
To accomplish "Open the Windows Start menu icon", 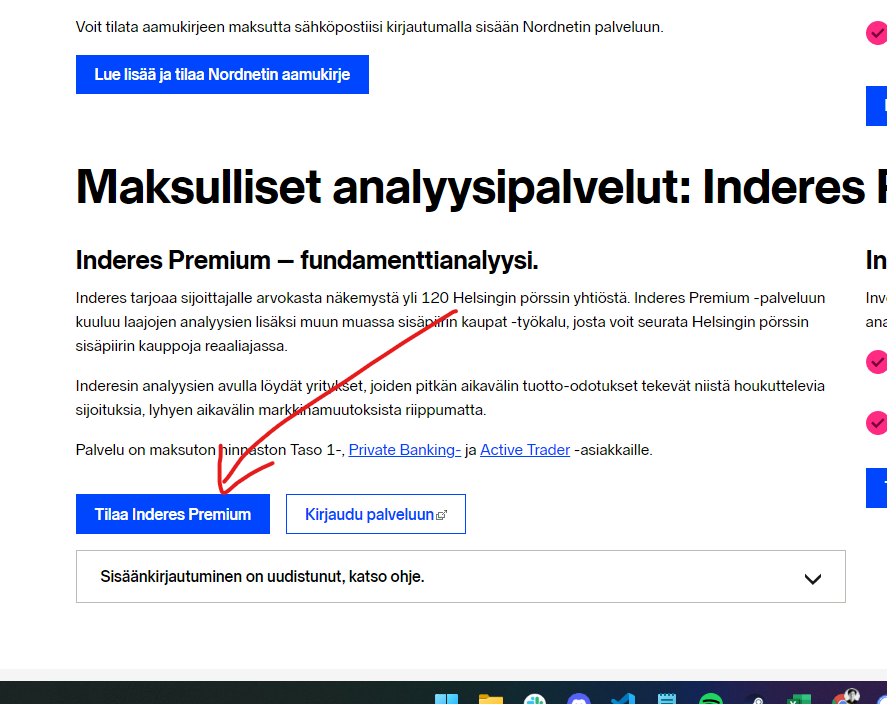I will [x=446, y=699].
